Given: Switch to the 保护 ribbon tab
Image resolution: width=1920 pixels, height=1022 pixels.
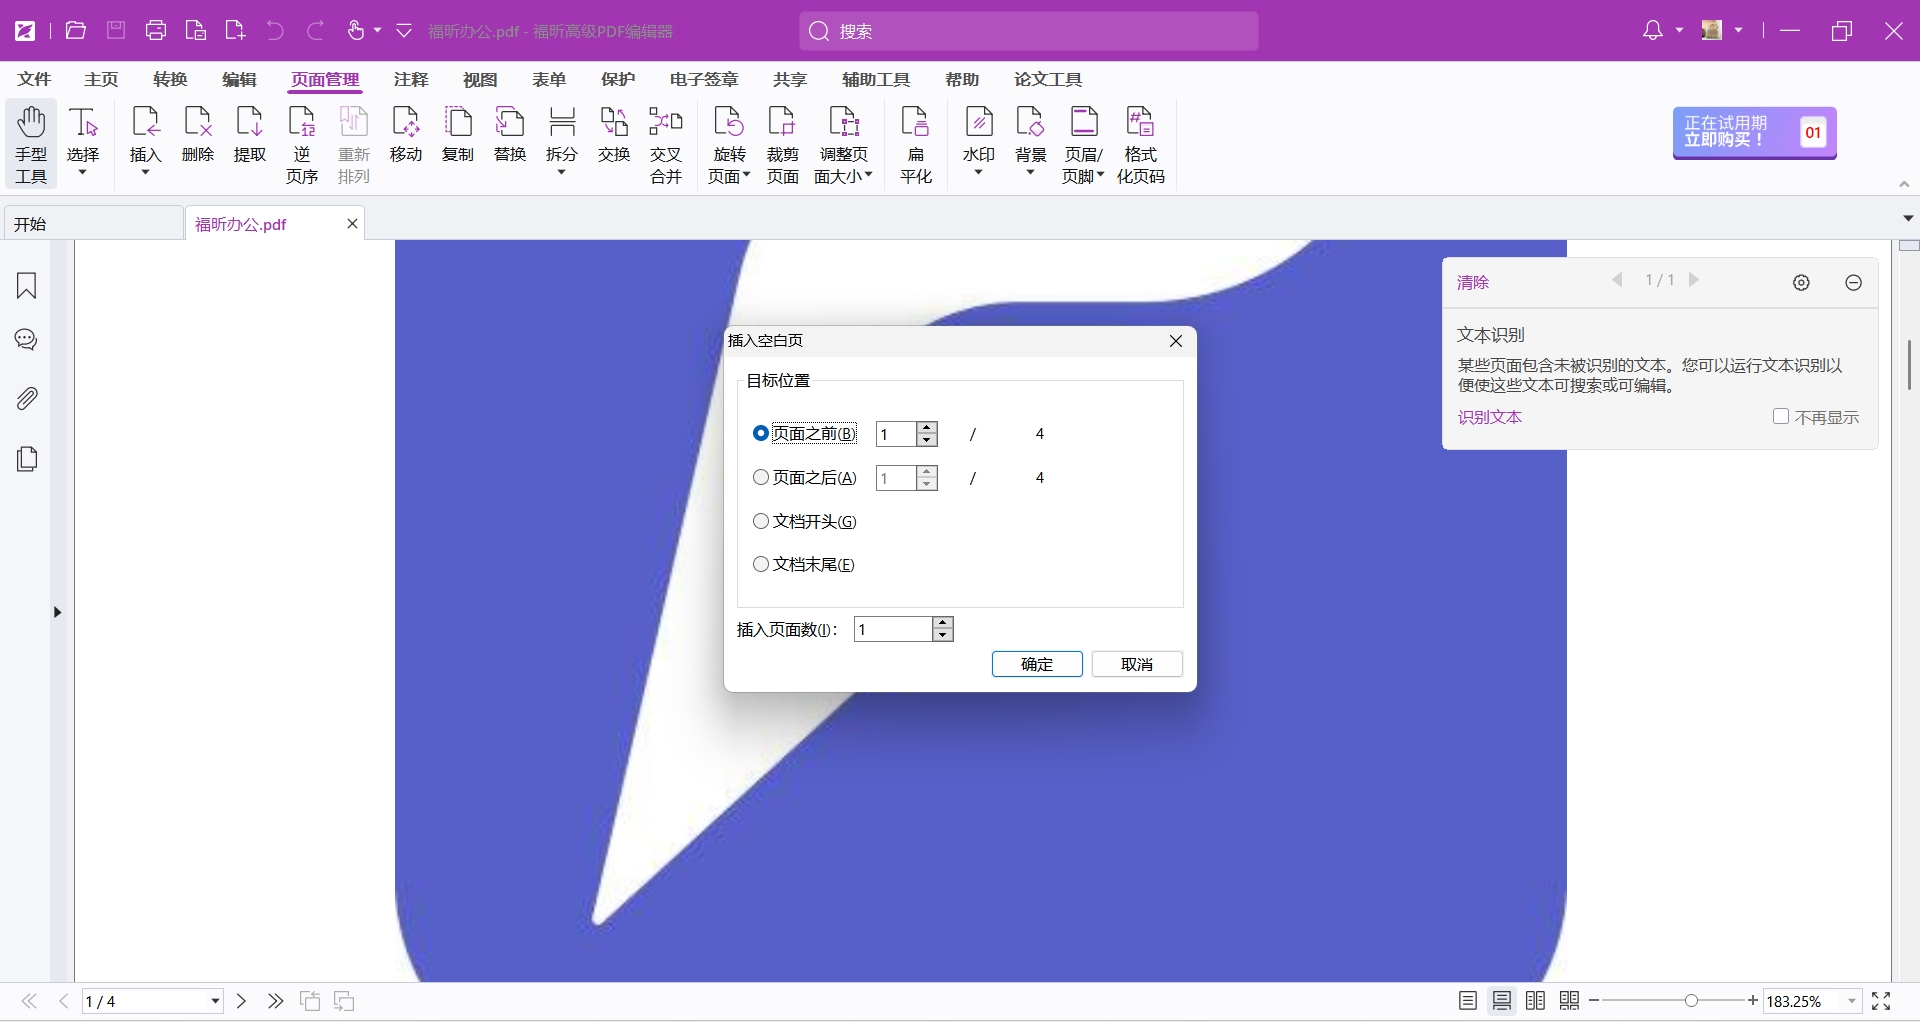Looking at the screenshot, I should click(618, 79).
